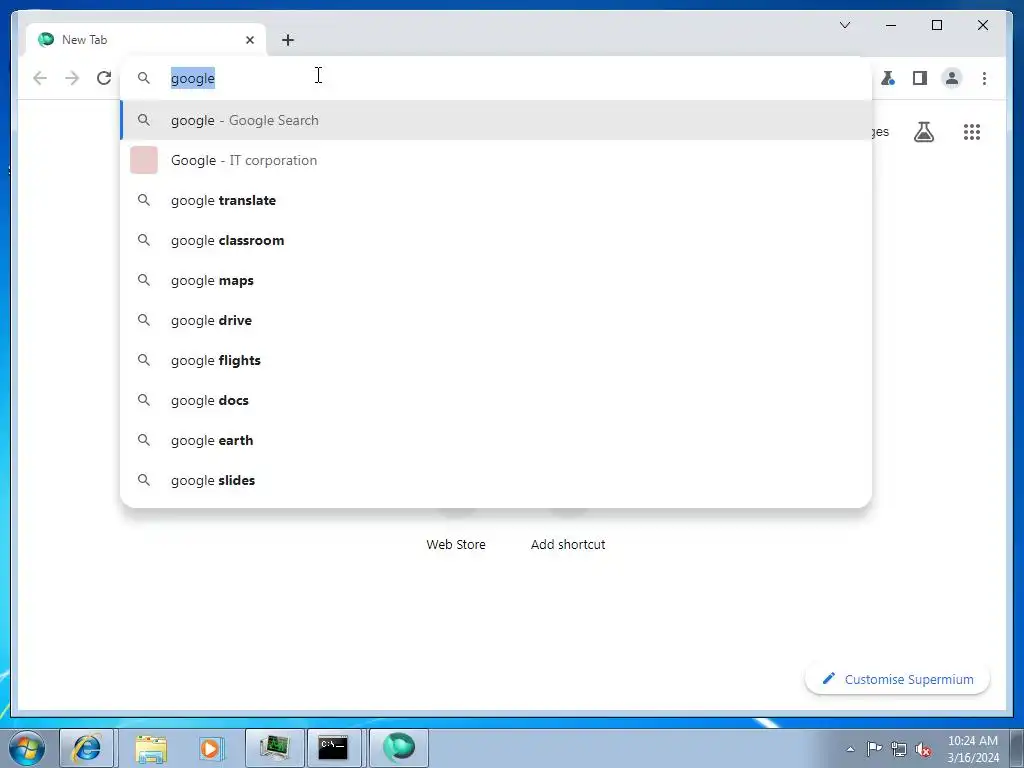Toggle the side panel icon

click(x=920, y=78)
